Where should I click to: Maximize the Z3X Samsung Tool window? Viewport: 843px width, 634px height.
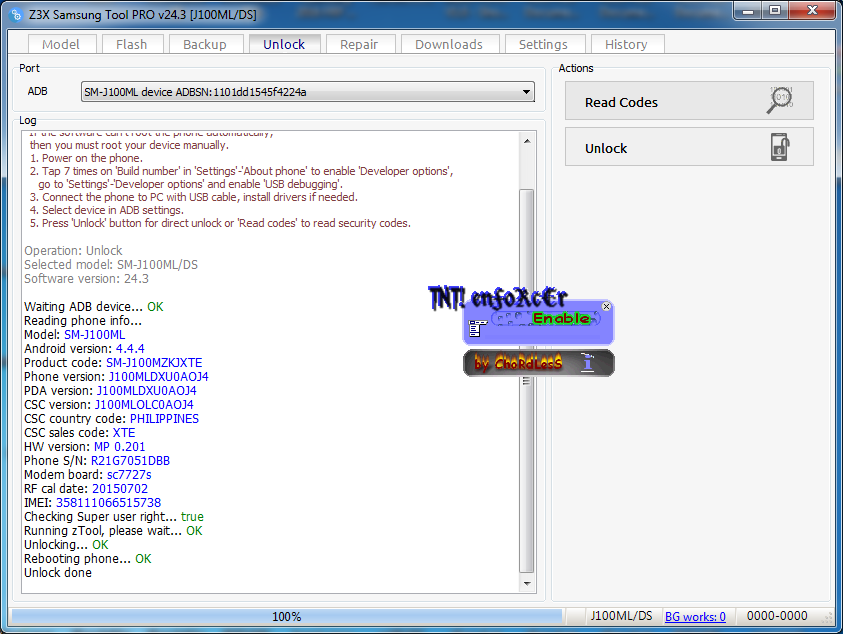coord(775,10)
